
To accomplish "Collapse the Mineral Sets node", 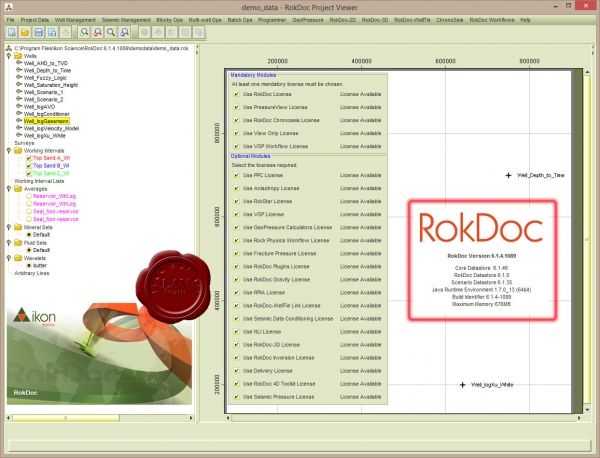I will pos(9,227).
